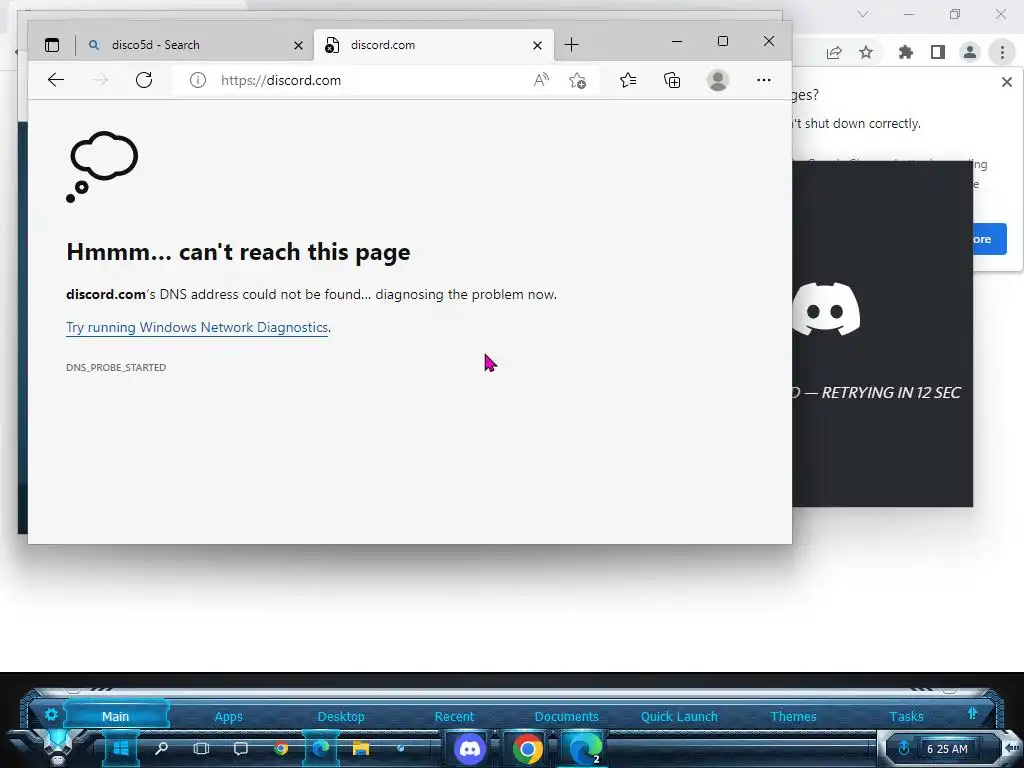The height and width of the screenshot is (768, 1024).
Task: Open the Edge profile avatar
Action: click(718, 80)
